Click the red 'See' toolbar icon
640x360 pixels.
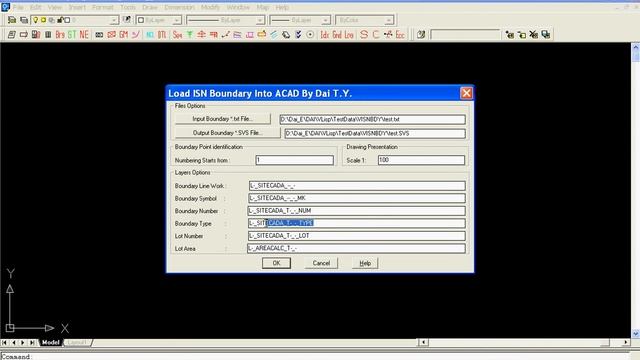tap(177, 35)
